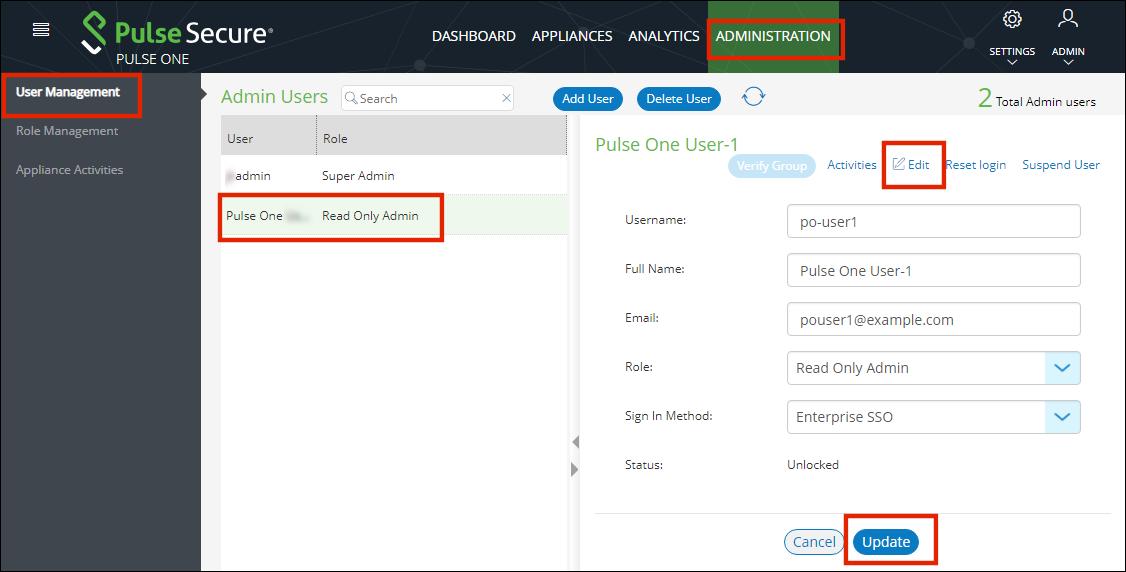Open the Admin user profile icon
1126x572 pixels.
point(1068,19)
